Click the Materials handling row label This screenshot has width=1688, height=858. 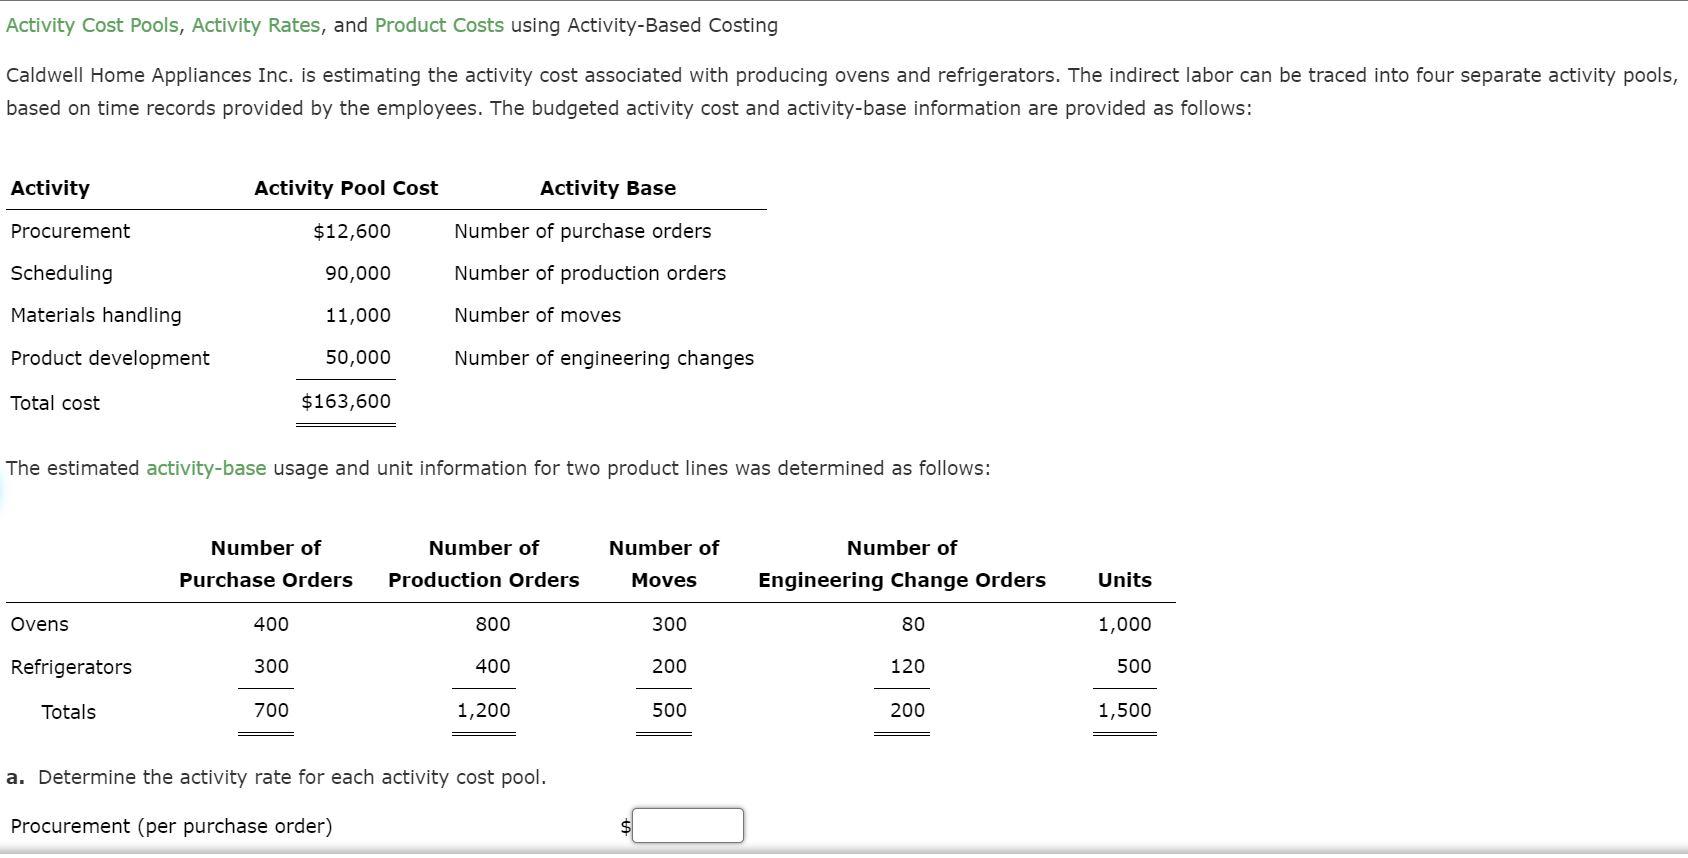96,315
